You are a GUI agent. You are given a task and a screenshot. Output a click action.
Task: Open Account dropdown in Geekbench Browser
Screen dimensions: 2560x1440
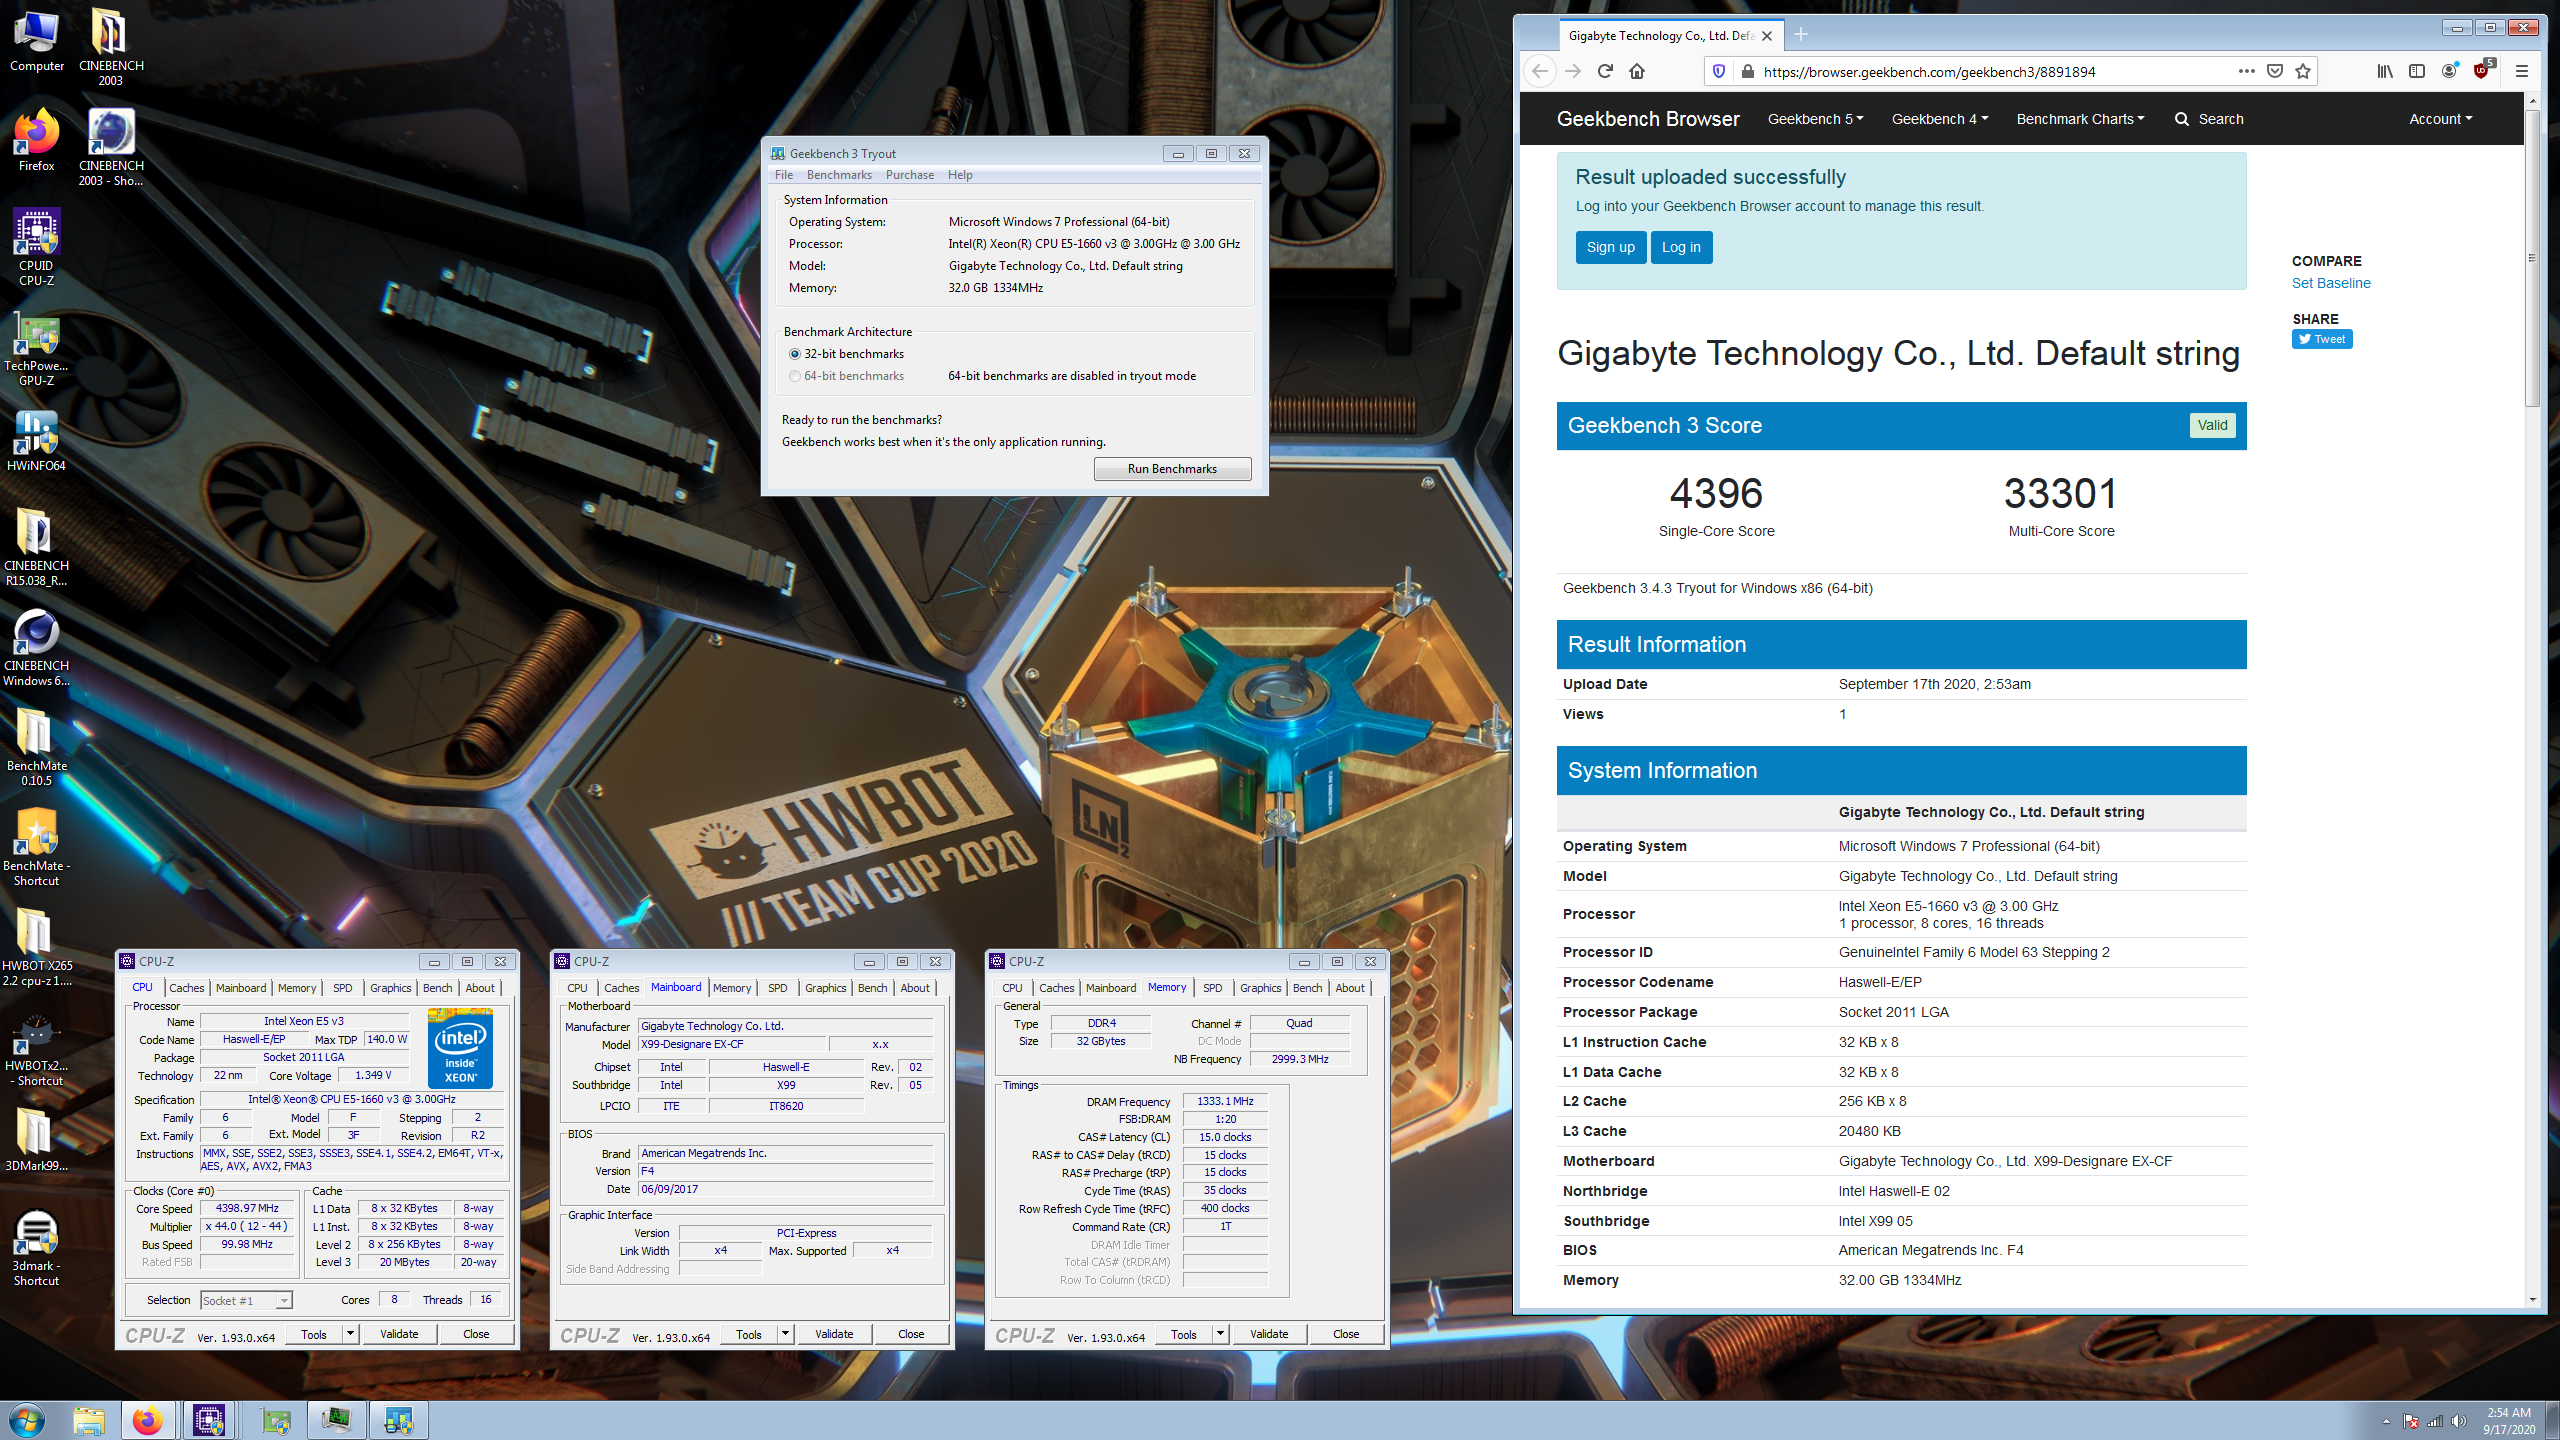(x=2440, y=119)
